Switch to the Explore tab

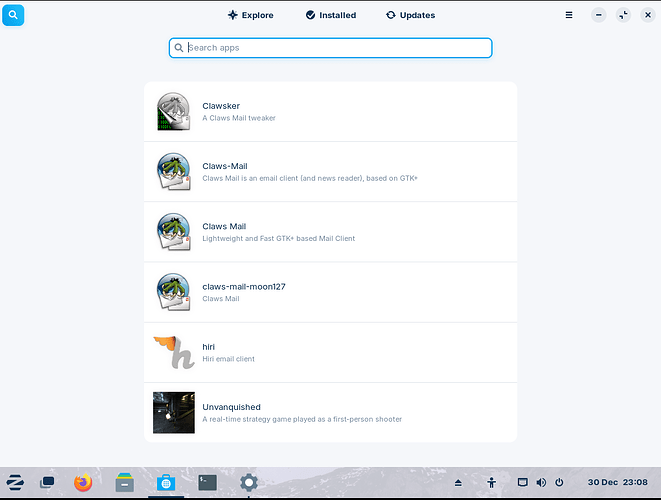pyautogui.click(x=251, y=15)
